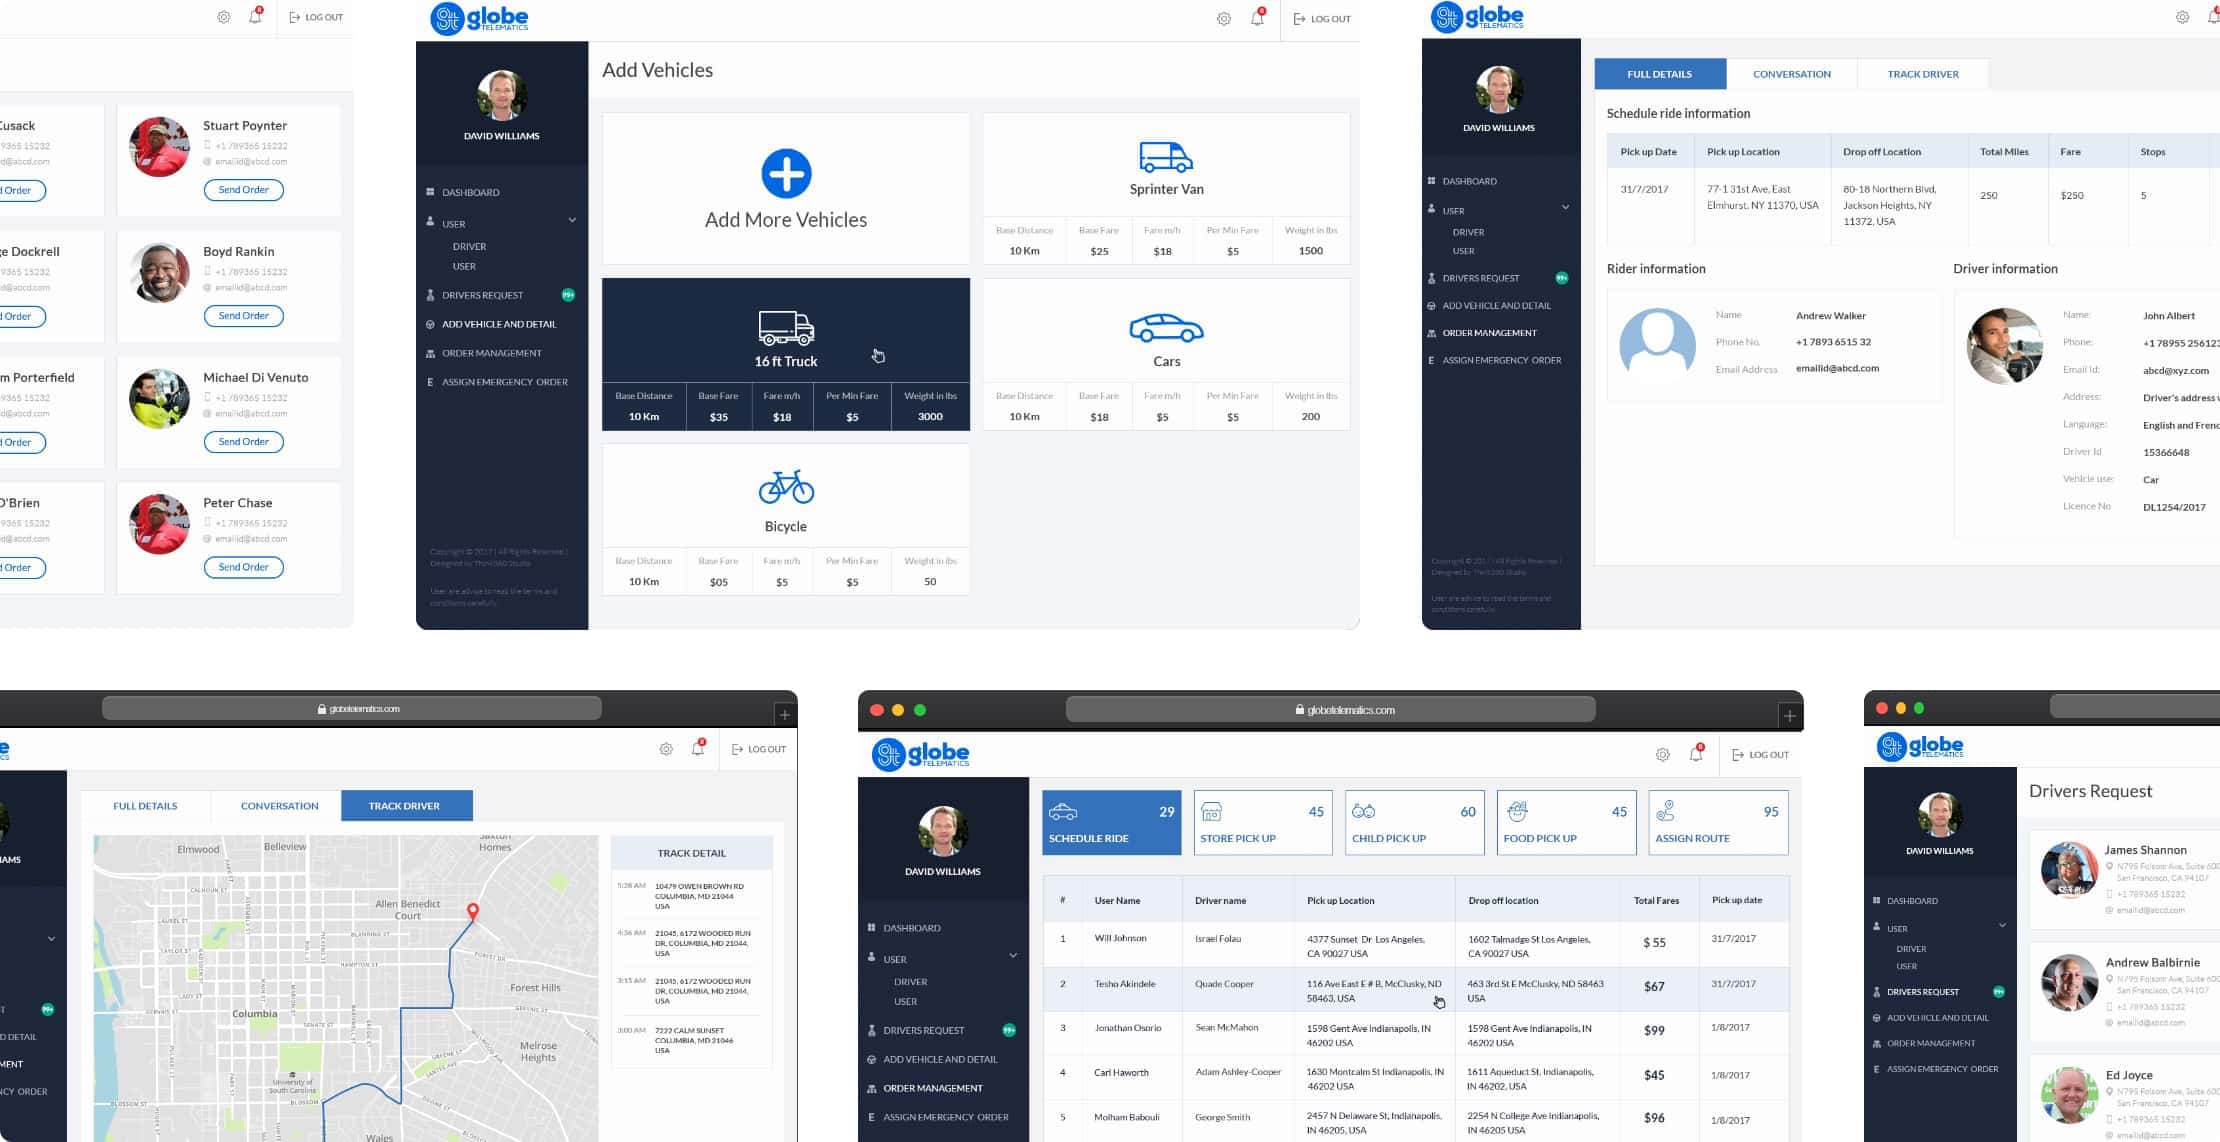The width and height of the screenshot is (2220, 1142).
Task: Send order to Peter Chase
Action: [244, 568]
